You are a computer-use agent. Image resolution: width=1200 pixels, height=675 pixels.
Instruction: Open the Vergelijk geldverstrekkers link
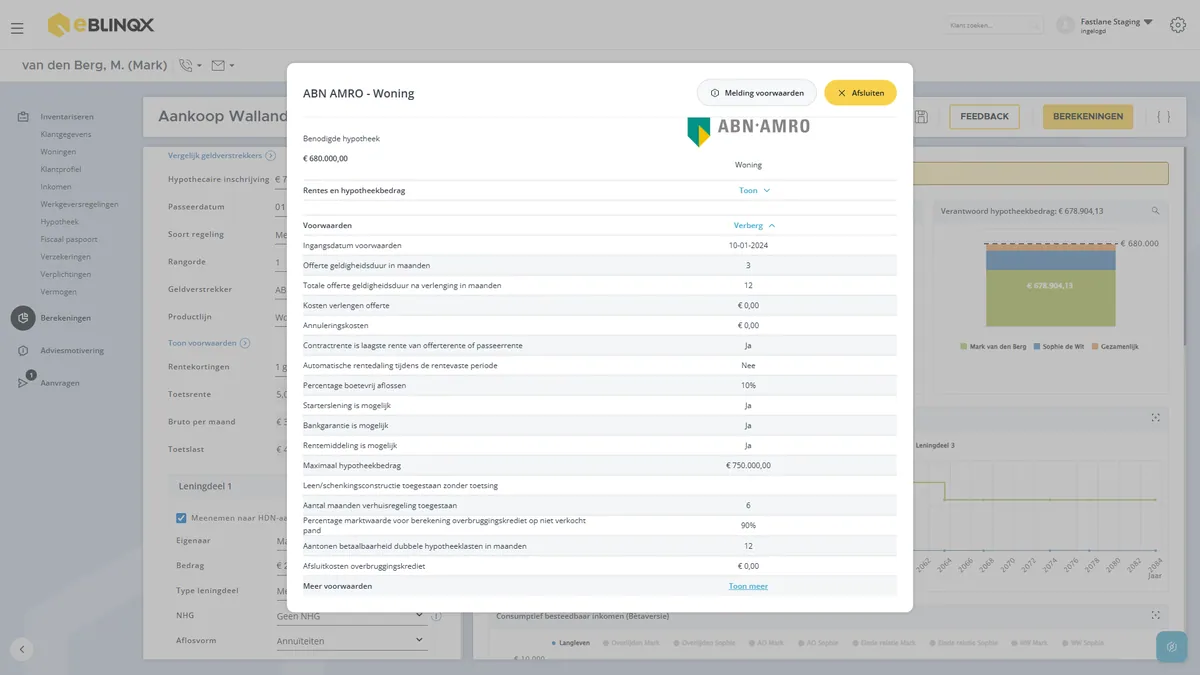pyautogui.click(x=221, y=156)
